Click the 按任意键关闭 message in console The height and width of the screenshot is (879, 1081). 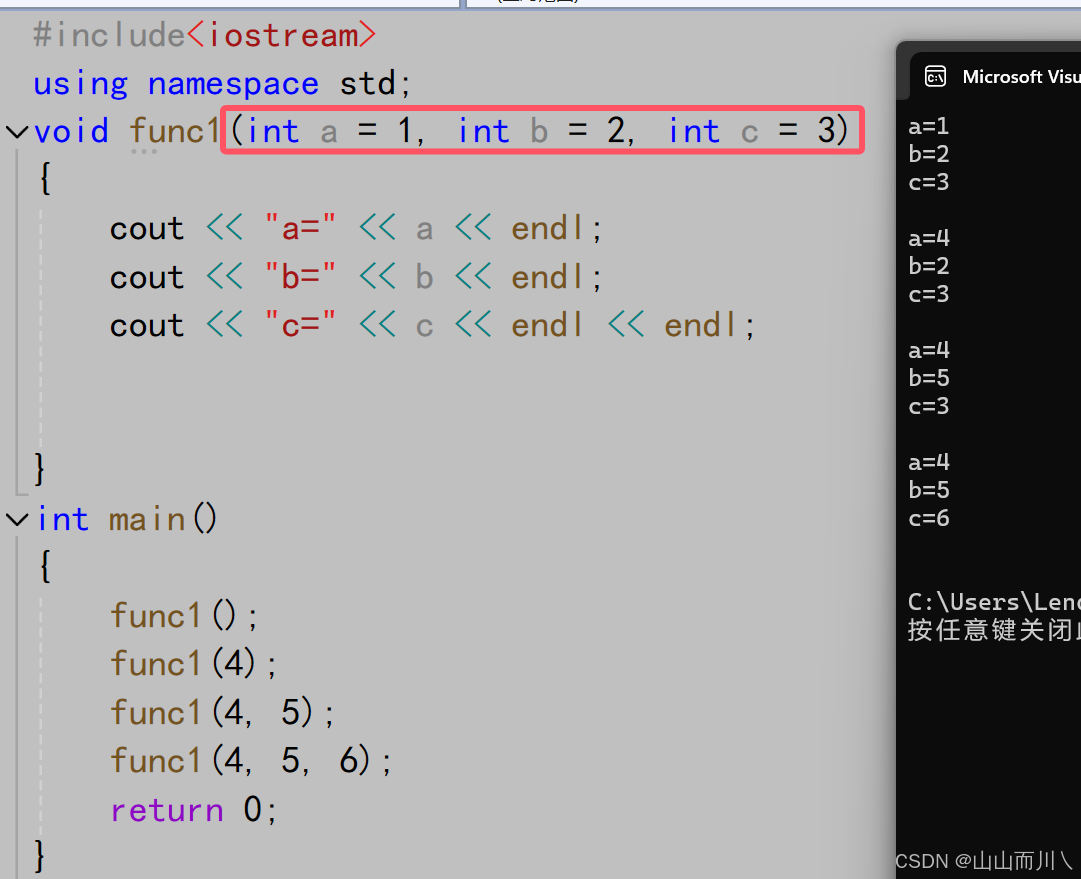point(994,629)
